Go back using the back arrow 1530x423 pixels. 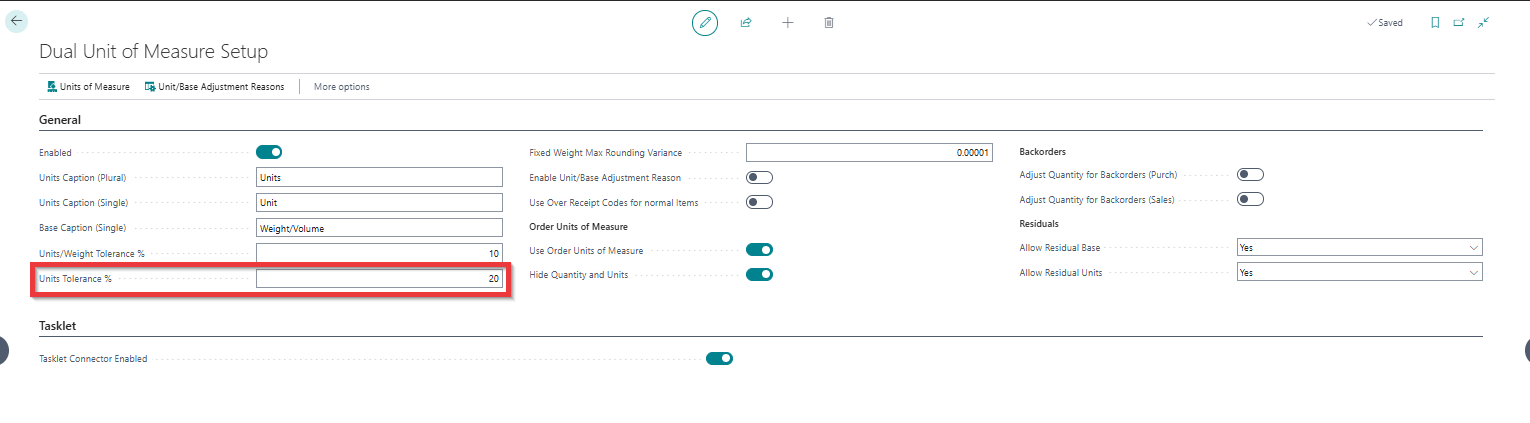[17, 21]
